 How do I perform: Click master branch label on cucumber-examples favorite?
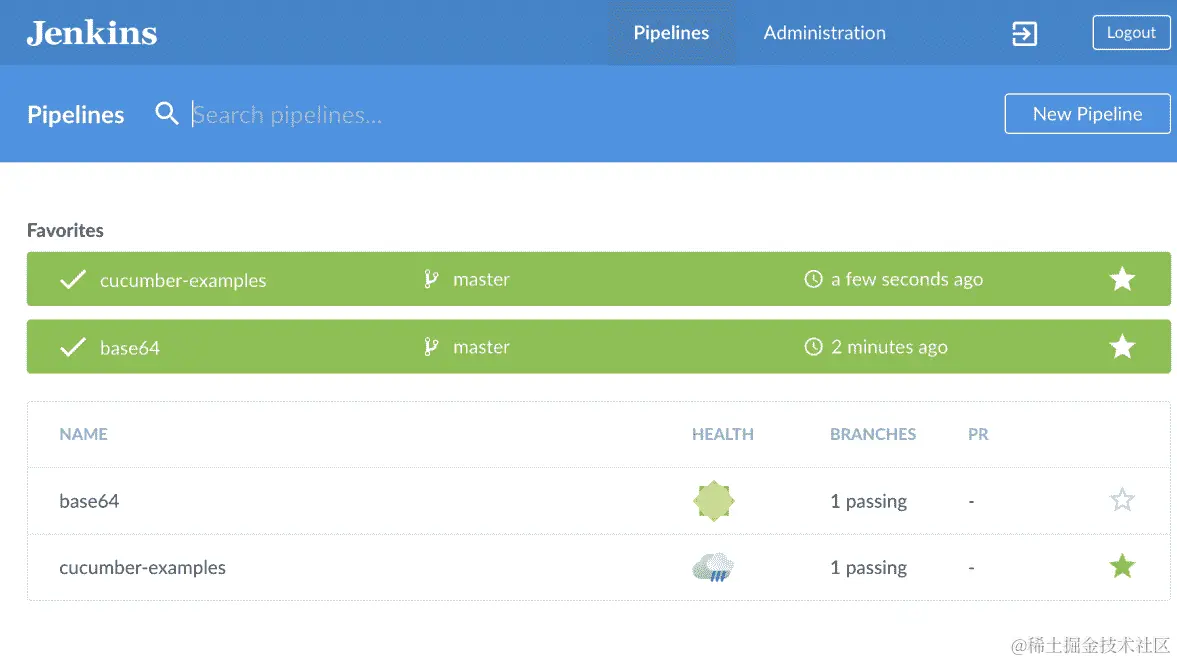(481, 279)
